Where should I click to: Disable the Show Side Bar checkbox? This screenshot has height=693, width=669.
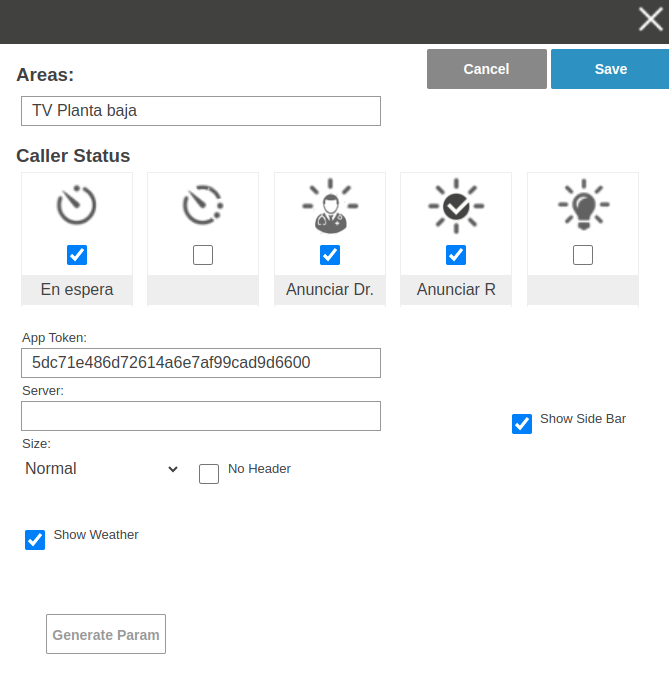(522, 424)
